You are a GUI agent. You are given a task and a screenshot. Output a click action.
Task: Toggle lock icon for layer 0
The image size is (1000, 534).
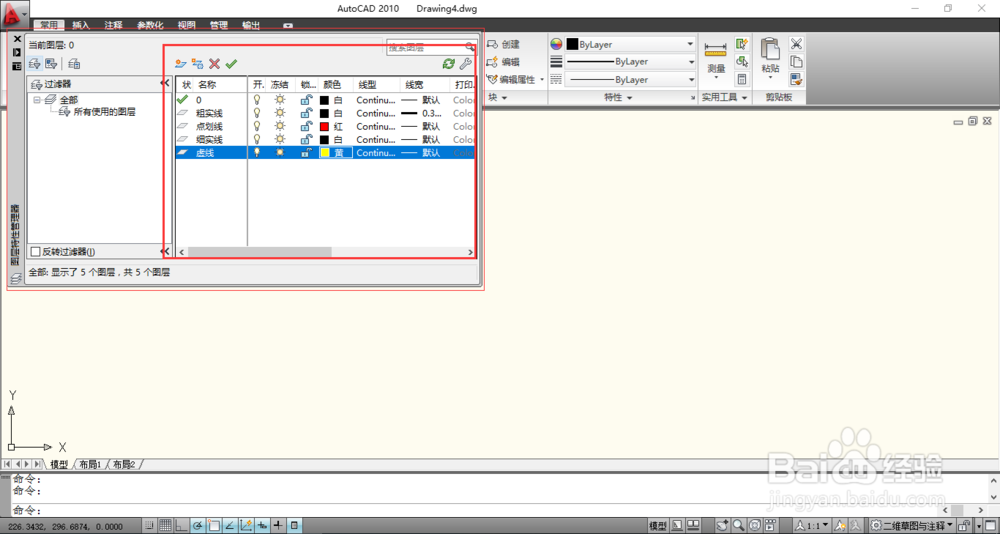pyautogui.click(x=307, y=100)
